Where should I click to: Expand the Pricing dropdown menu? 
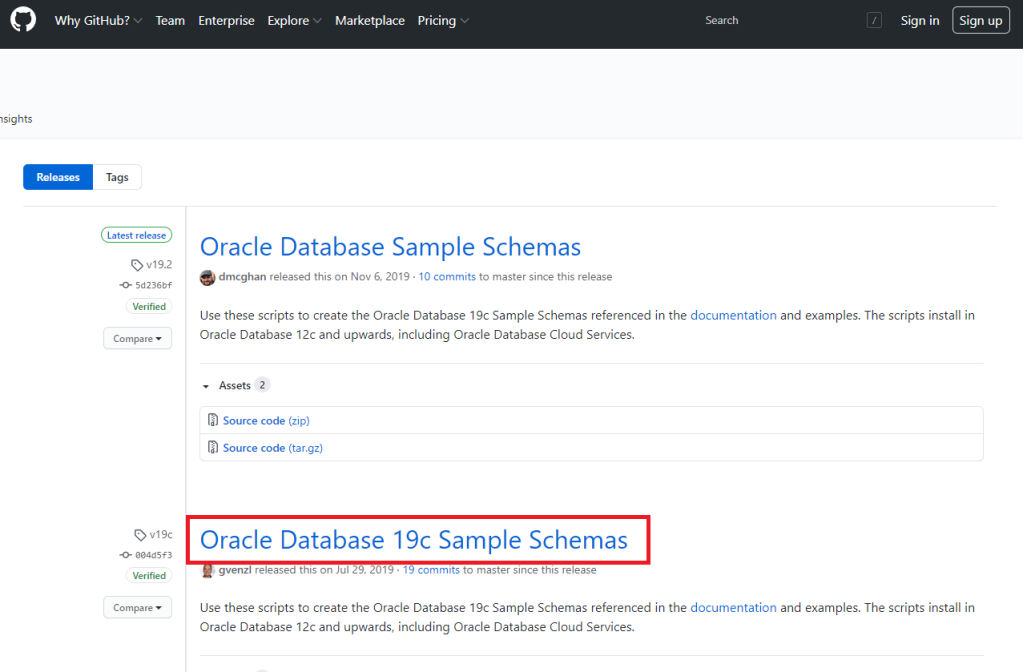pos(443,20)
